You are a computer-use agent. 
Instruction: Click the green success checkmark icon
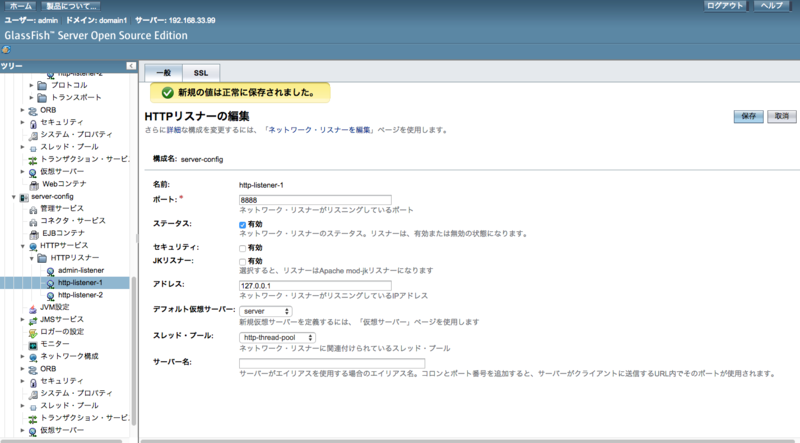click(167, 93)
